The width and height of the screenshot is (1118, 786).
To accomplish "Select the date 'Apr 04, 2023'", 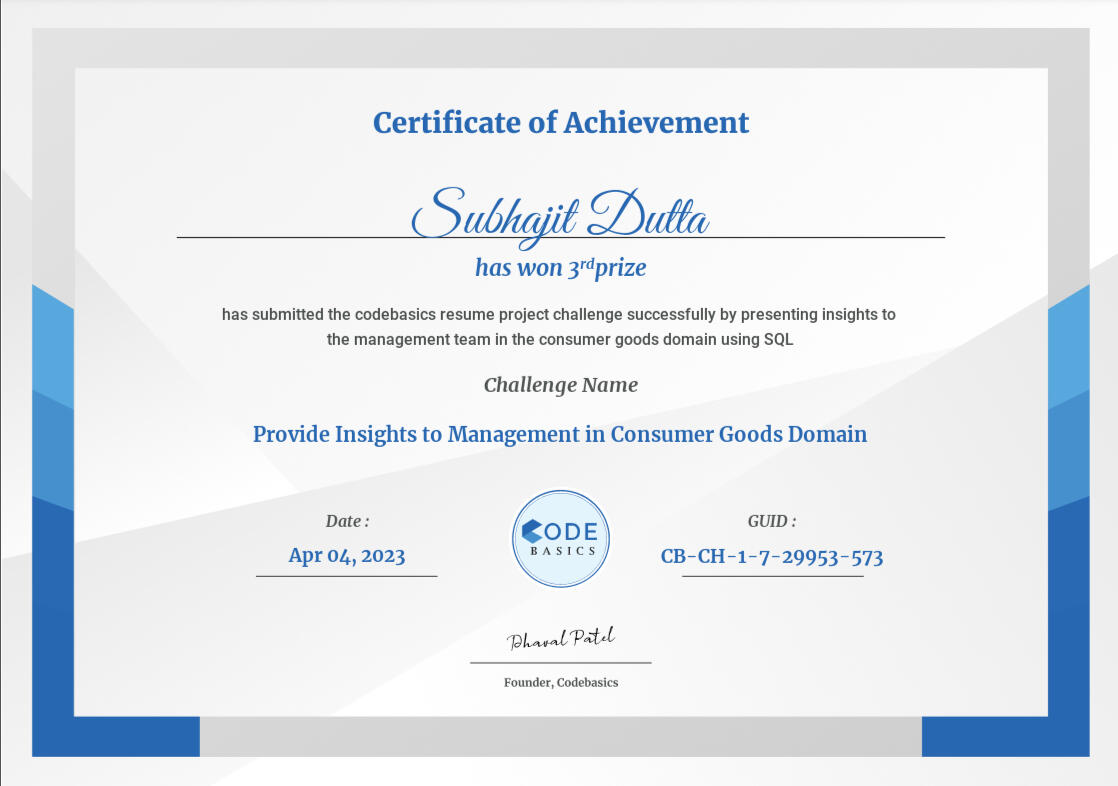I will tap(347, 555).
